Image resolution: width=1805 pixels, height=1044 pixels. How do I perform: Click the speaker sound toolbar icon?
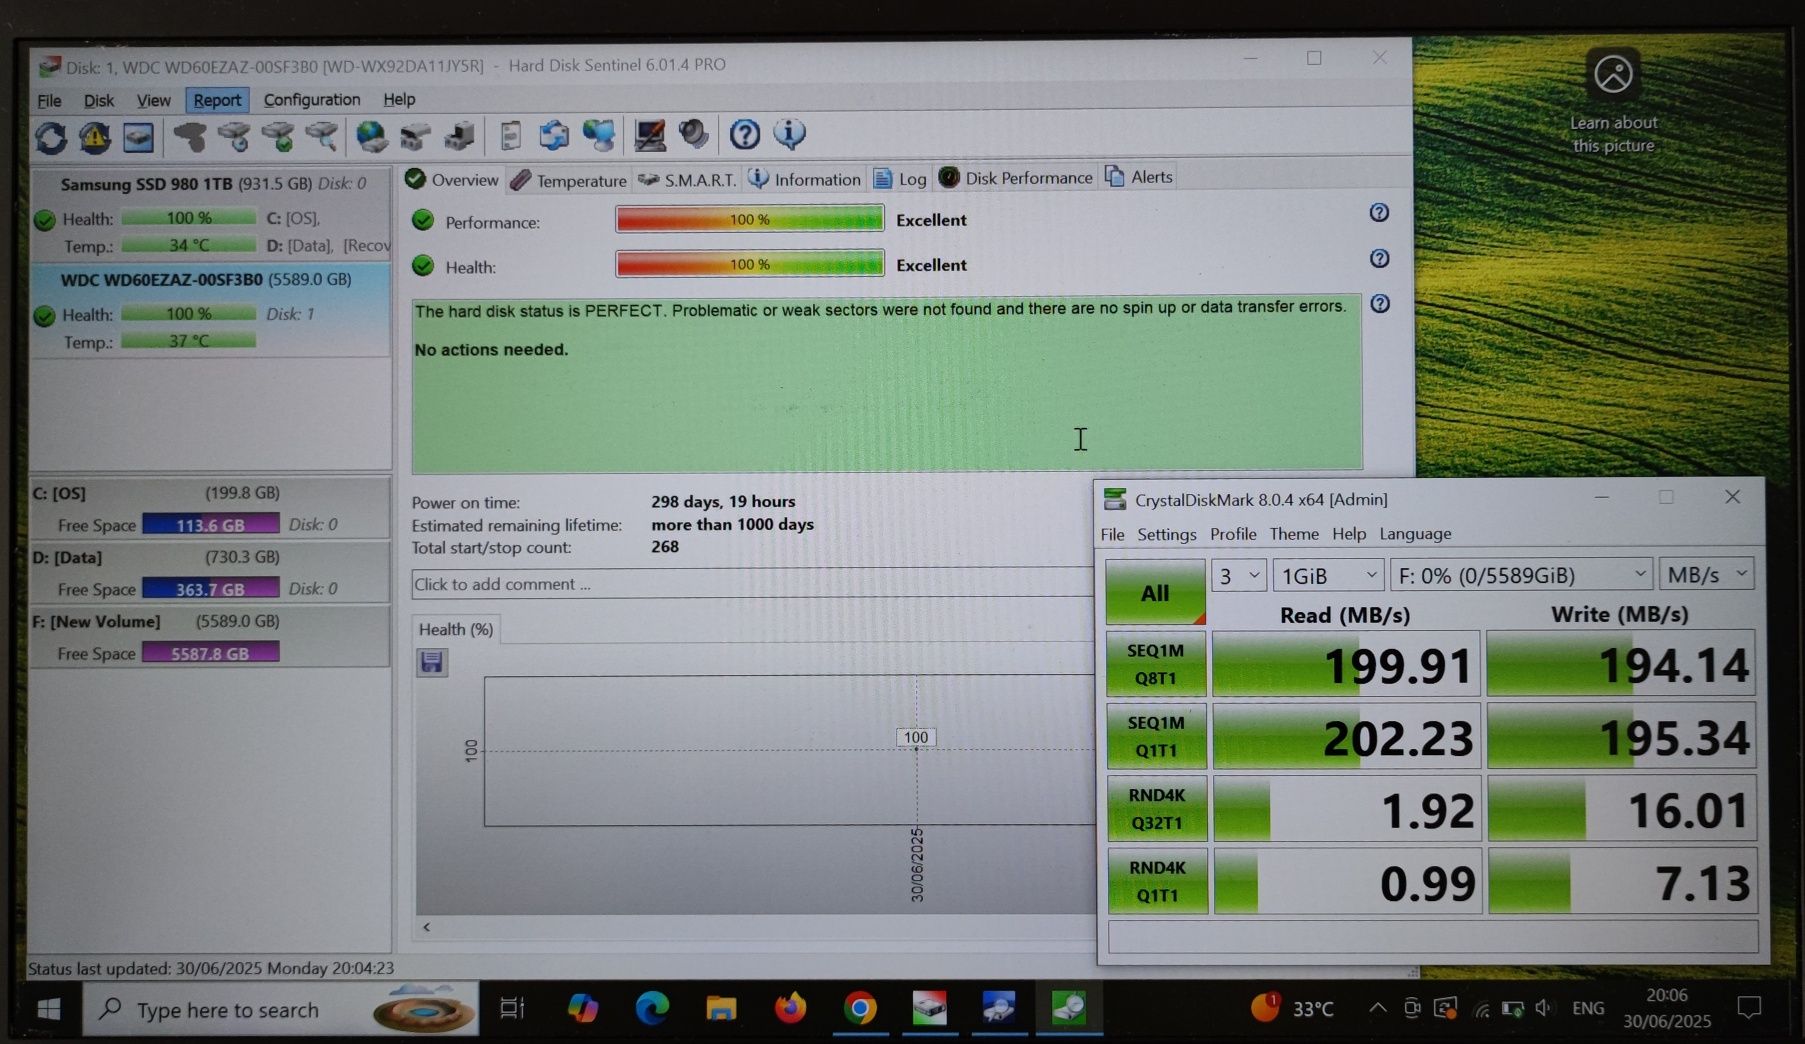693,134
